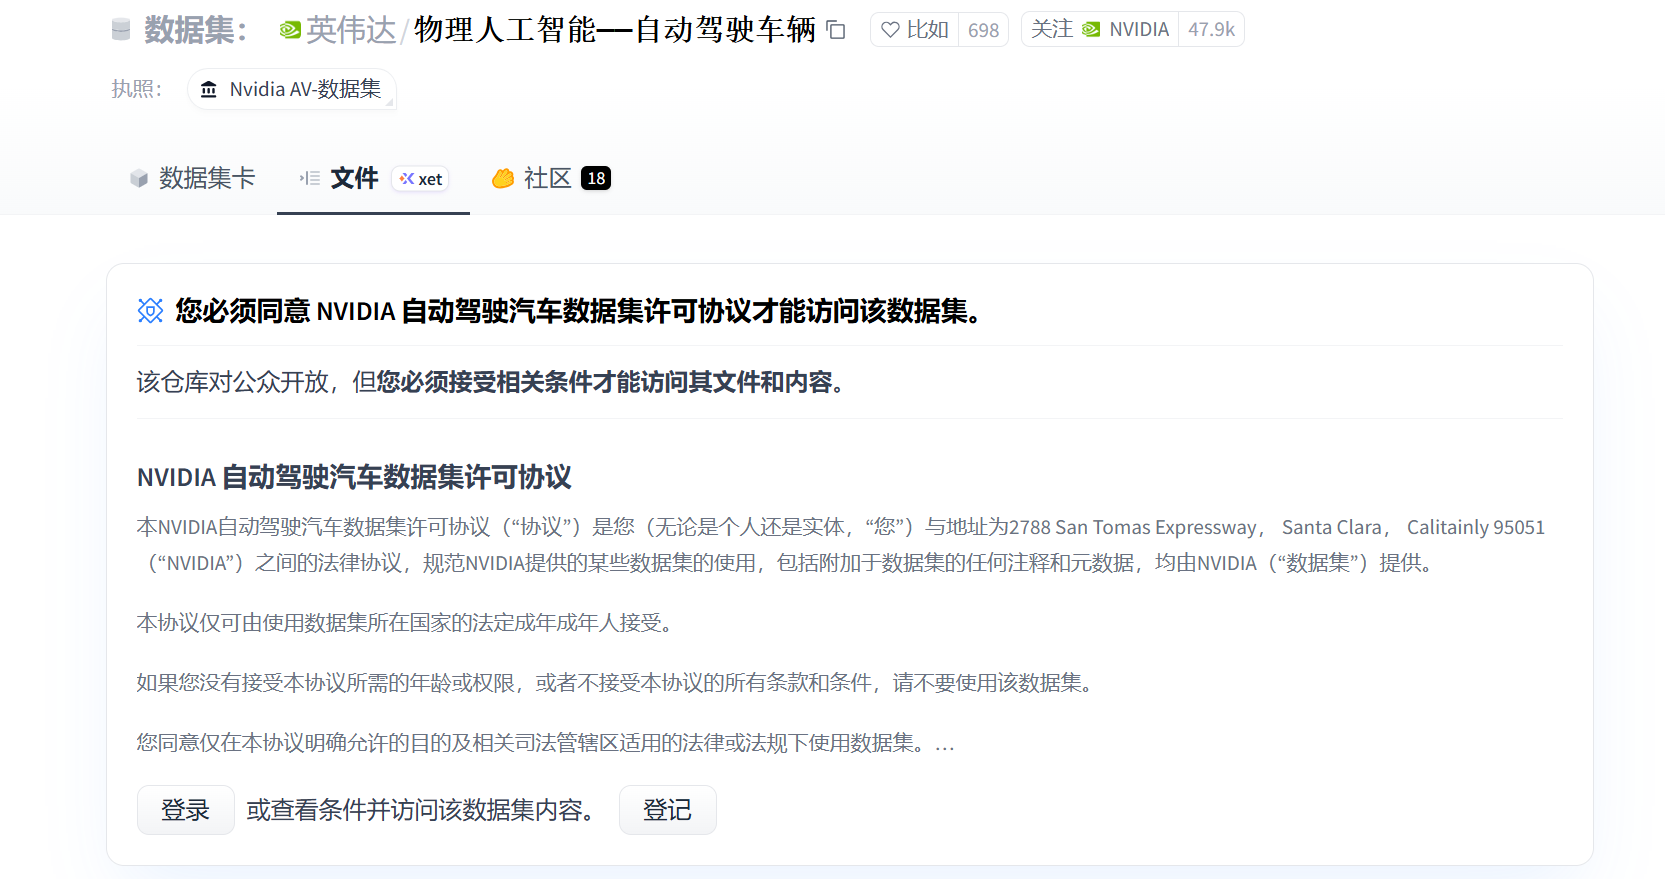Click the license icon in the Nvidia AV-数据集 tag
Viewport: 1665px width, 879px height.
[209, 90]
